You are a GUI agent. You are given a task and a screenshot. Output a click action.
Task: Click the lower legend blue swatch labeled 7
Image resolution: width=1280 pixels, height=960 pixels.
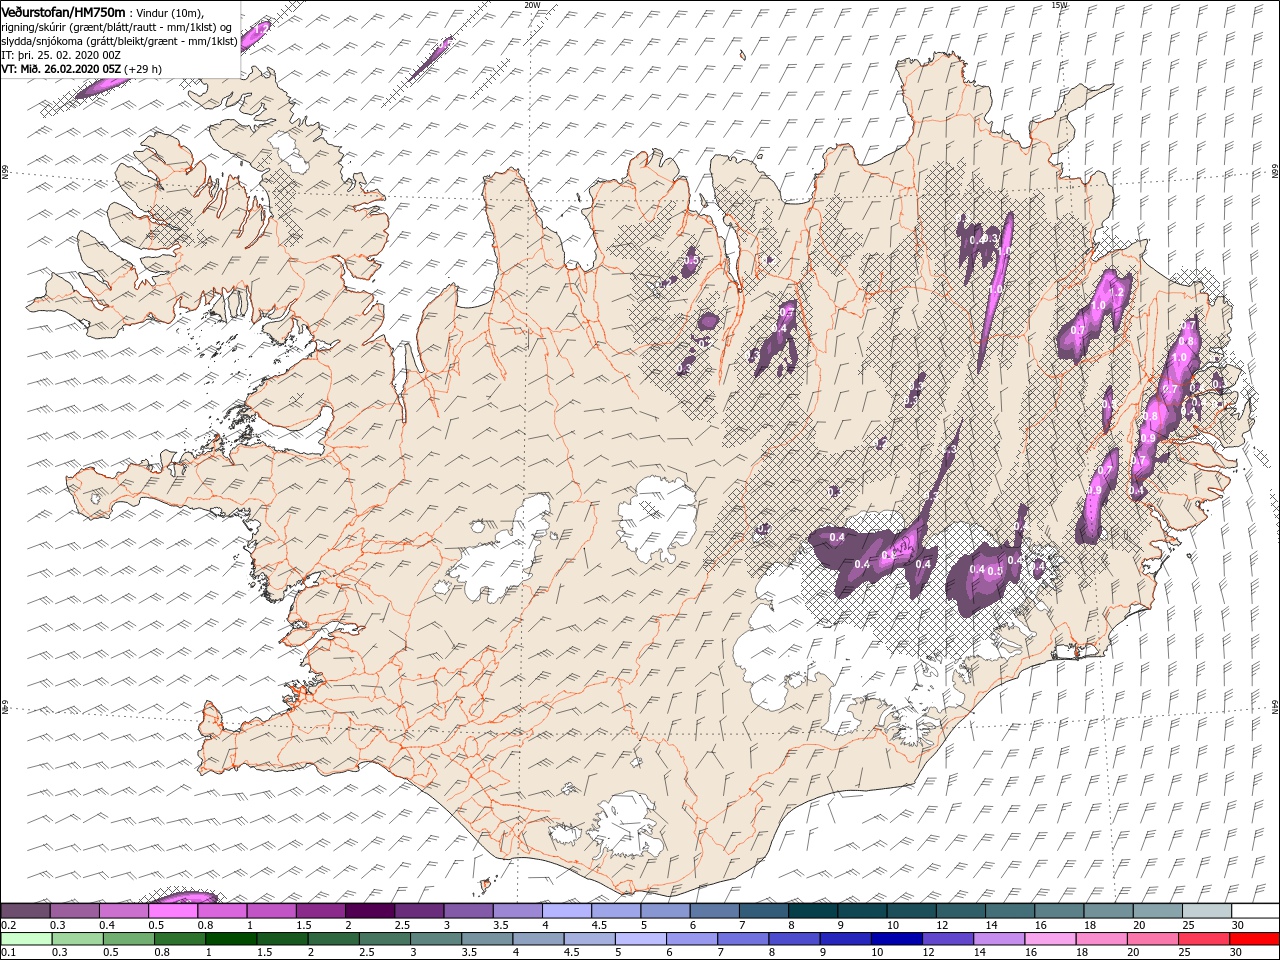(x=742, y=939)
